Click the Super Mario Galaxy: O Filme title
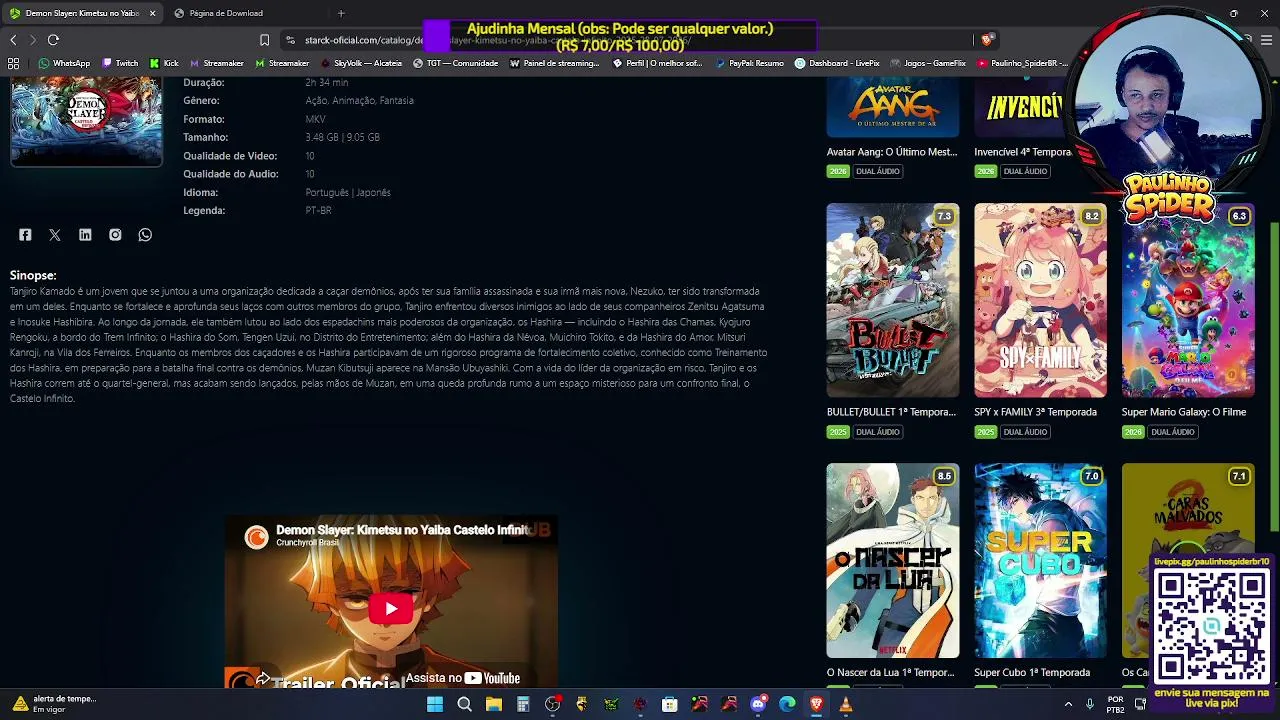Viewport: 1280px width, 720px height. click(1184, 412)
